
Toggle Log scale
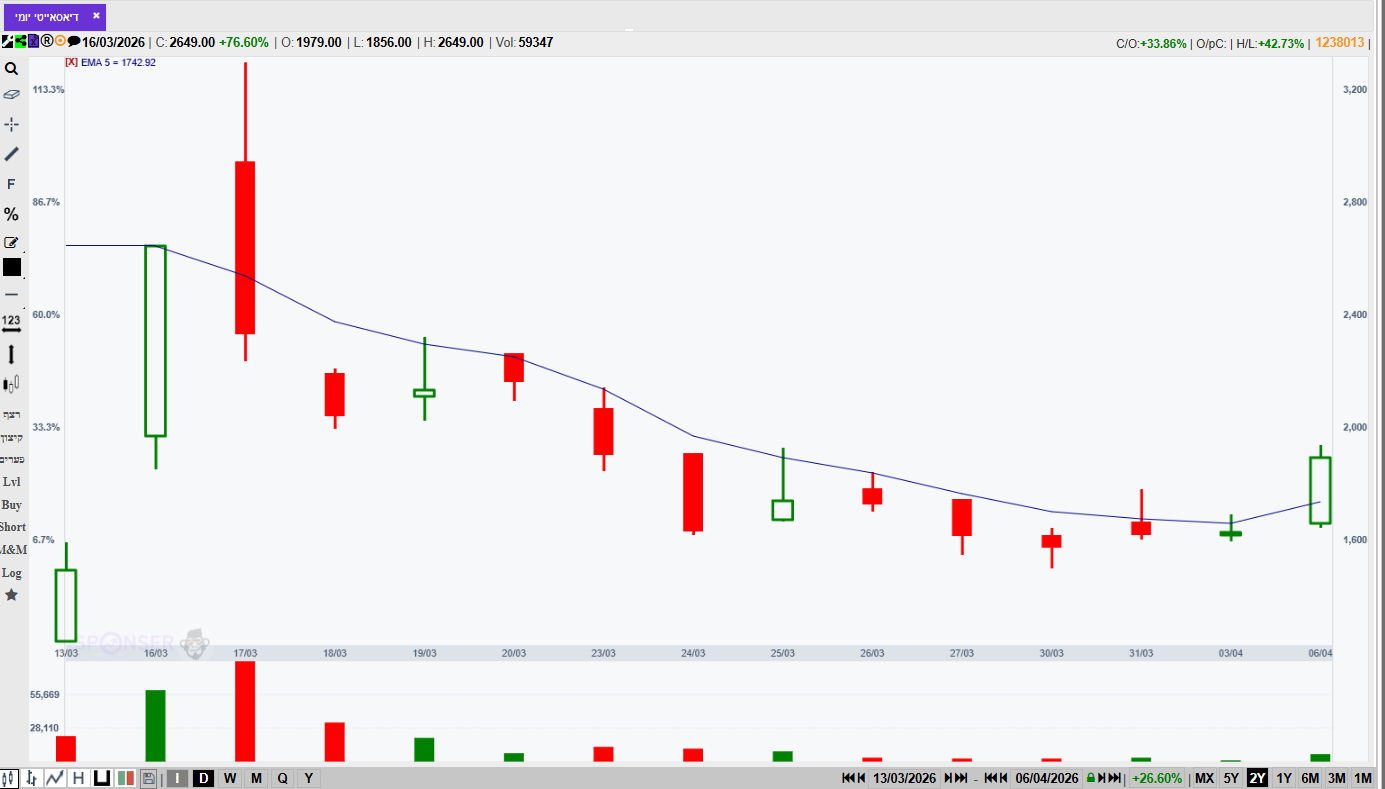(11, 573)
